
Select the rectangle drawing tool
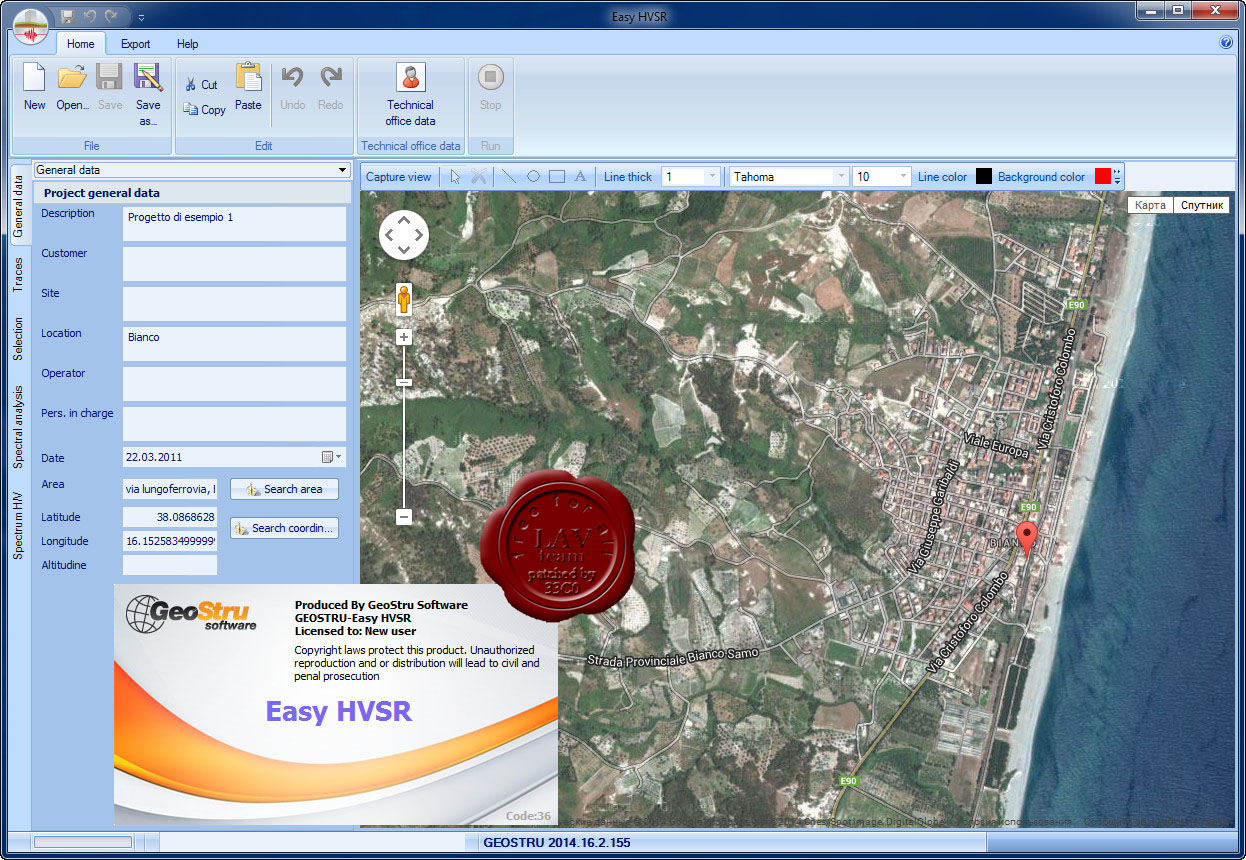(x=557, y=176)
